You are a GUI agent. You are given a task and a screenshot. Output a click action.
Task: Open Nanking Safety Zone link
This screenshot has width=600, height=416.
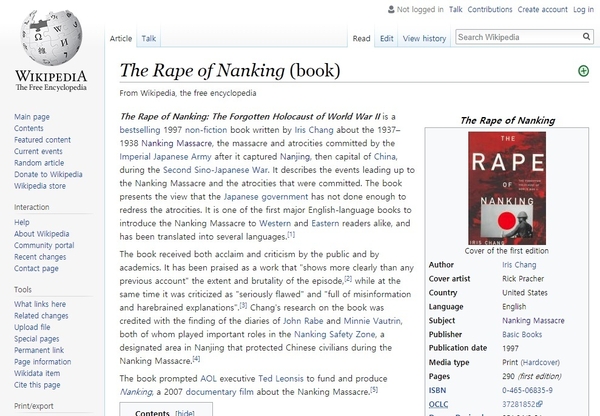[335, 334]
